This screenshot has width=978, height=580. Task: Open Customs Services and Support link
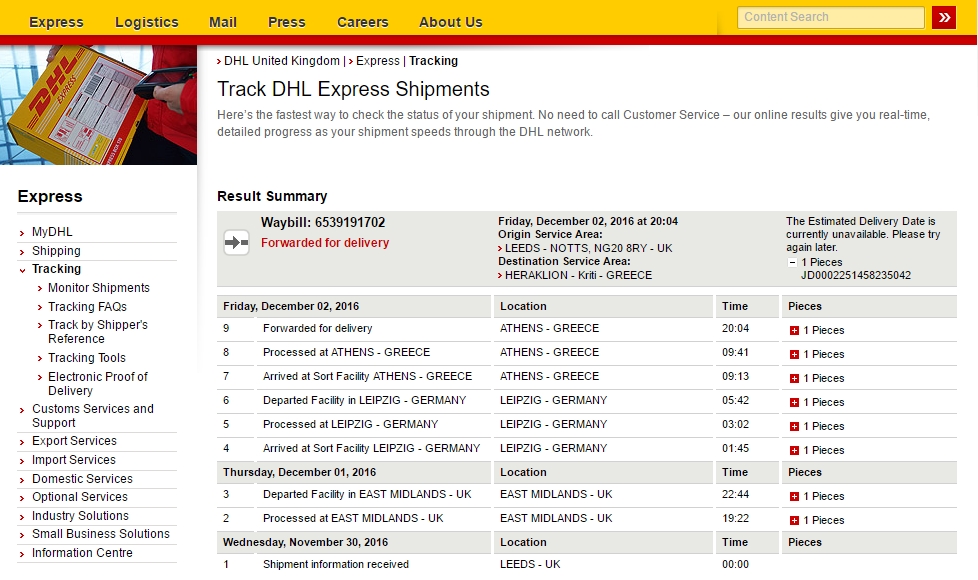coord(92,415)
